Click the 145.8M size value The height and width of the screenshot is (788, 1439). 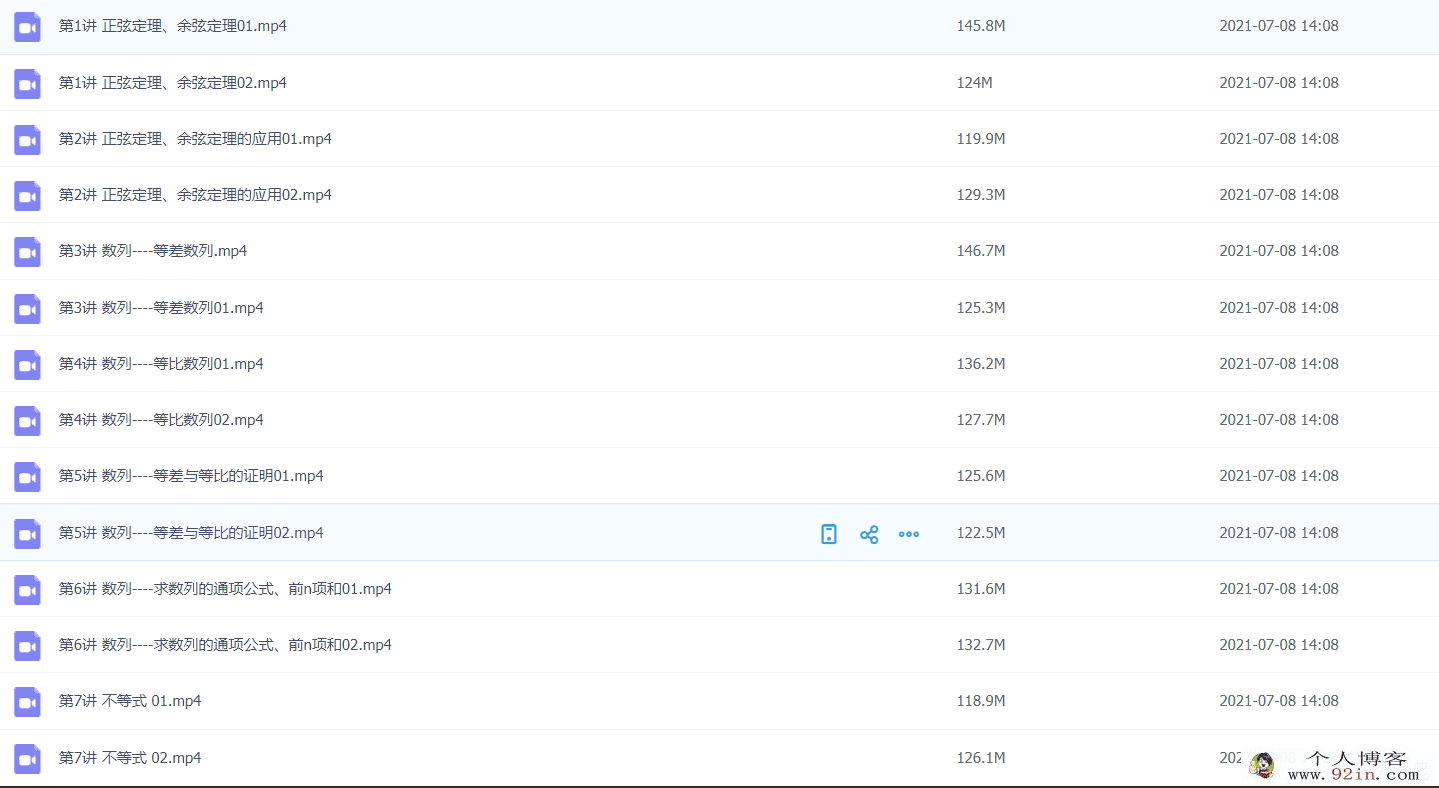[x=981, y=26]
